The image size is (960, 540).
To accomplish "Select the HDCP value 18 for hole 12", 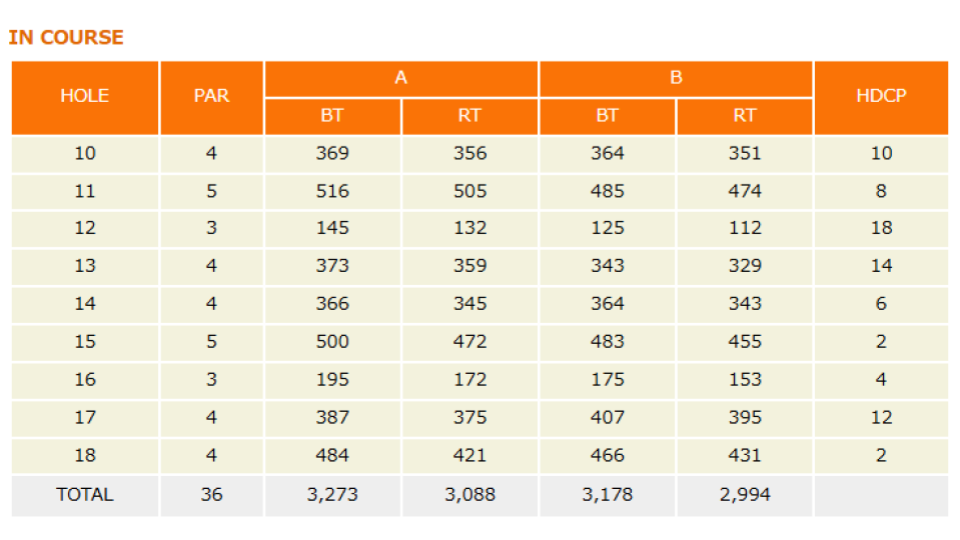I will point(881,228).
